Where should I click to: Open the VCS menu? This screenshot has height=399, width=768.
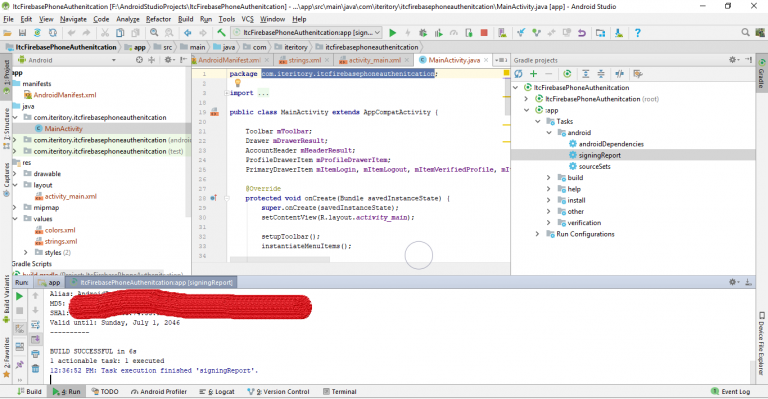coord(247,19)
